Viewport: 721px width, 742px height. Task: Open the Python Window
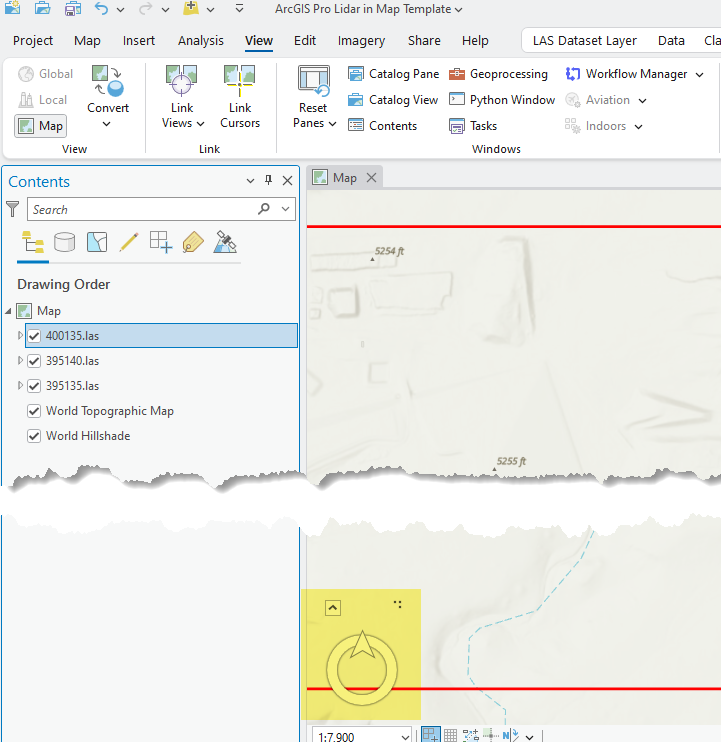tap(501, 100)
